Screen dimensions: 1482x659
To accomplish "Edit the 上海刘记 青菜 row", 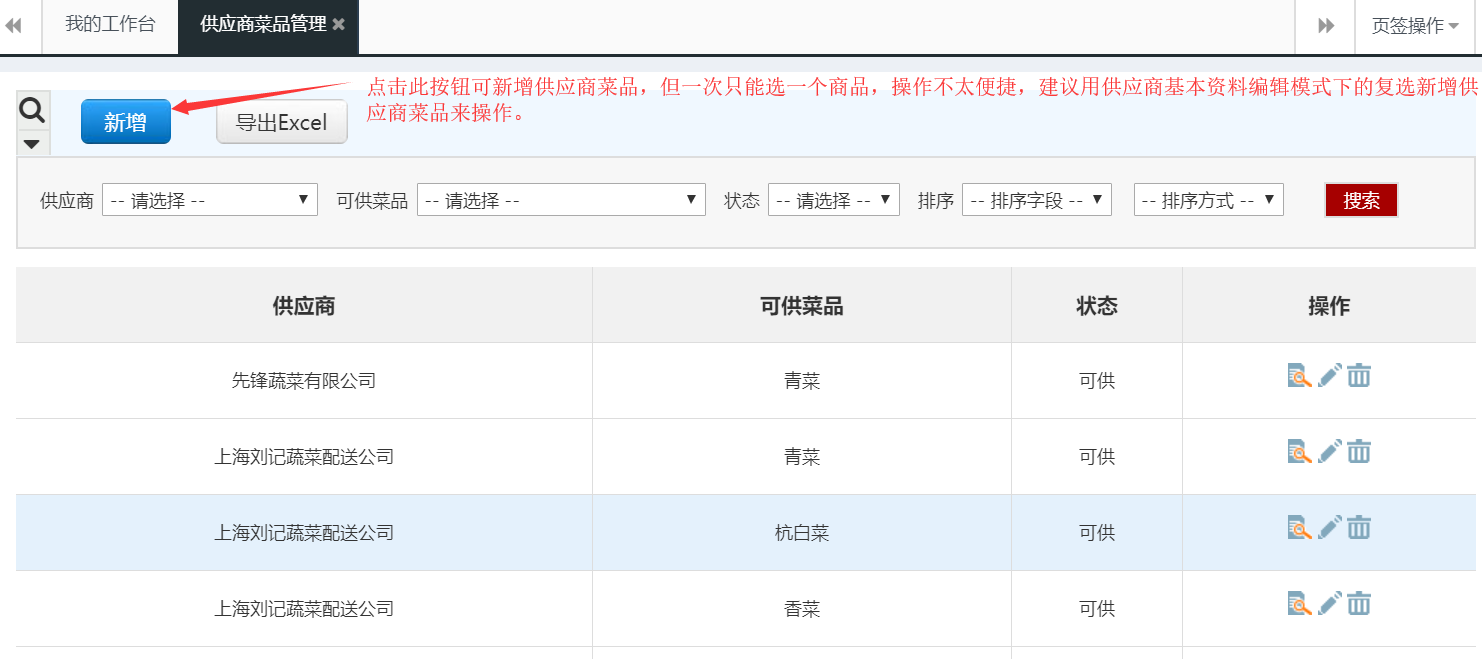I will click(x=1329, y=452).
